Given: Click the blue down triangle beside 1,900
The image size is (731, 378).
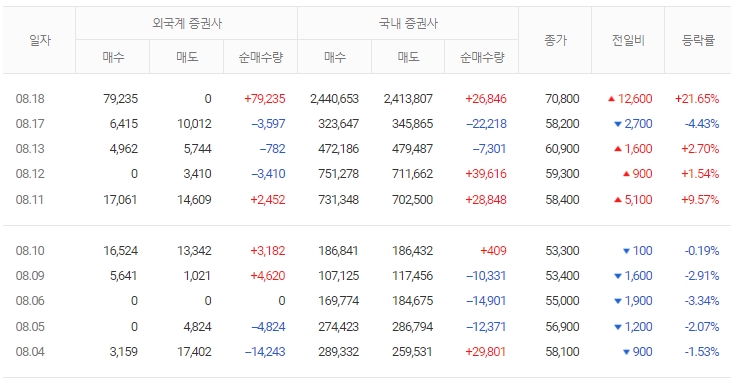Looking at the screenshot, I should [x=618, y=301].
